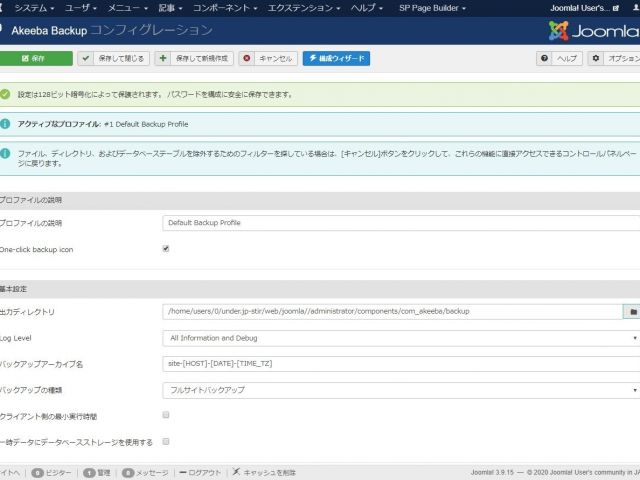The width and height of the screenshot is (640, 480).
Task: Click the 出力ディレクトリ path field
Action: (392, 311)
